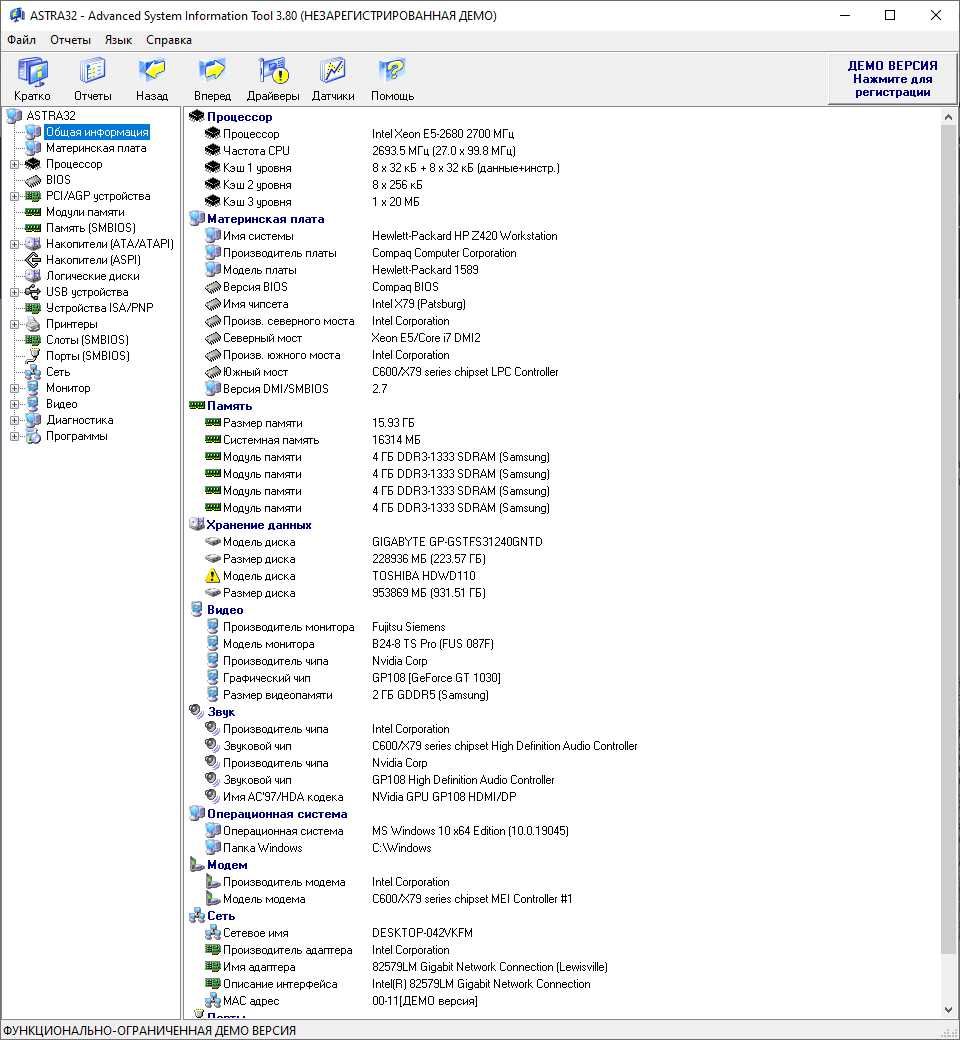Open the Отчеты menu in menu bar
The image size is (960, 1040).
click(70, 40)
